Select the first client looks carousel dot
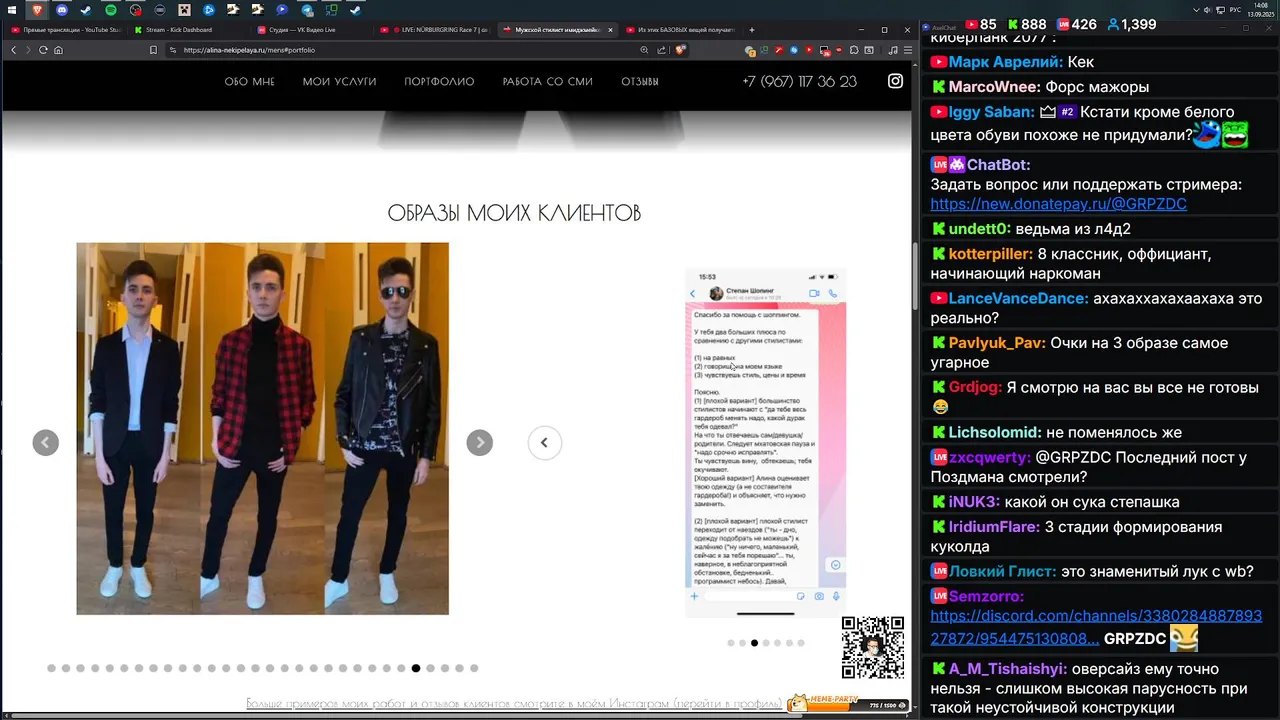 (52, 668)
